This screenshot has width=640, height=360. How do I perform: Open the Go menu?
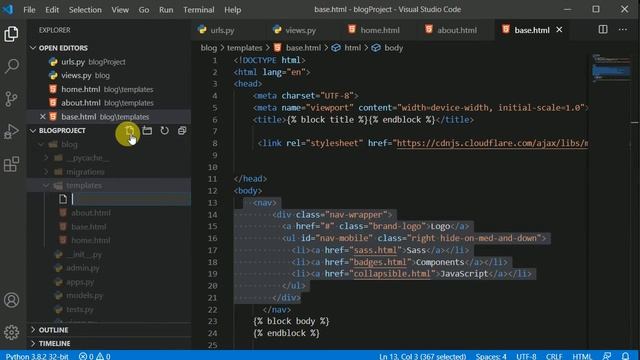pyautogui.click(x=144, y=9)
